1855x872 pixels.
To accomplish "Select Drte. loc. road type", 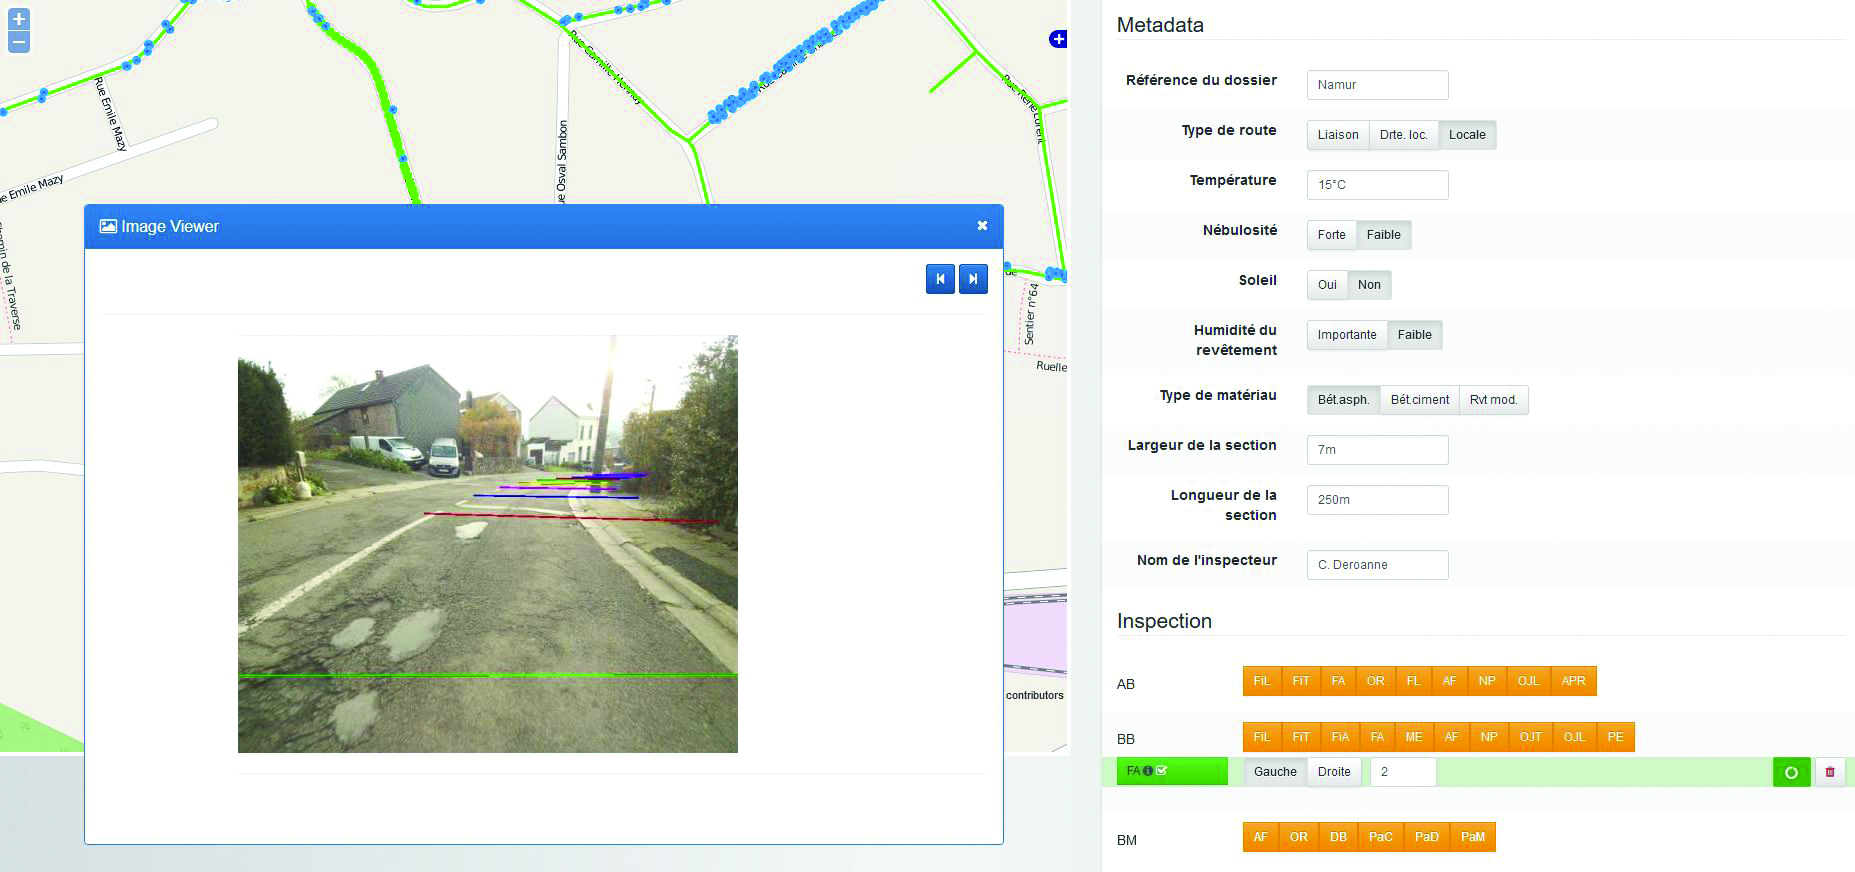I will point(1404,135).
